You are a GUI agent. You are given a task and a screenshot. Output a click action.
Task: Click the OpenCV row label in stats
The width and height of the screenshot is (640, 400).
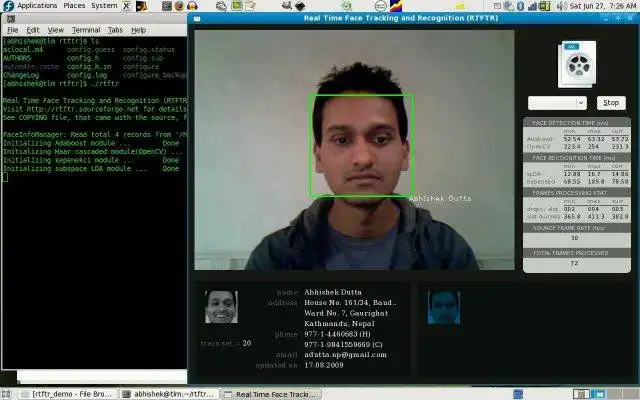538,147
